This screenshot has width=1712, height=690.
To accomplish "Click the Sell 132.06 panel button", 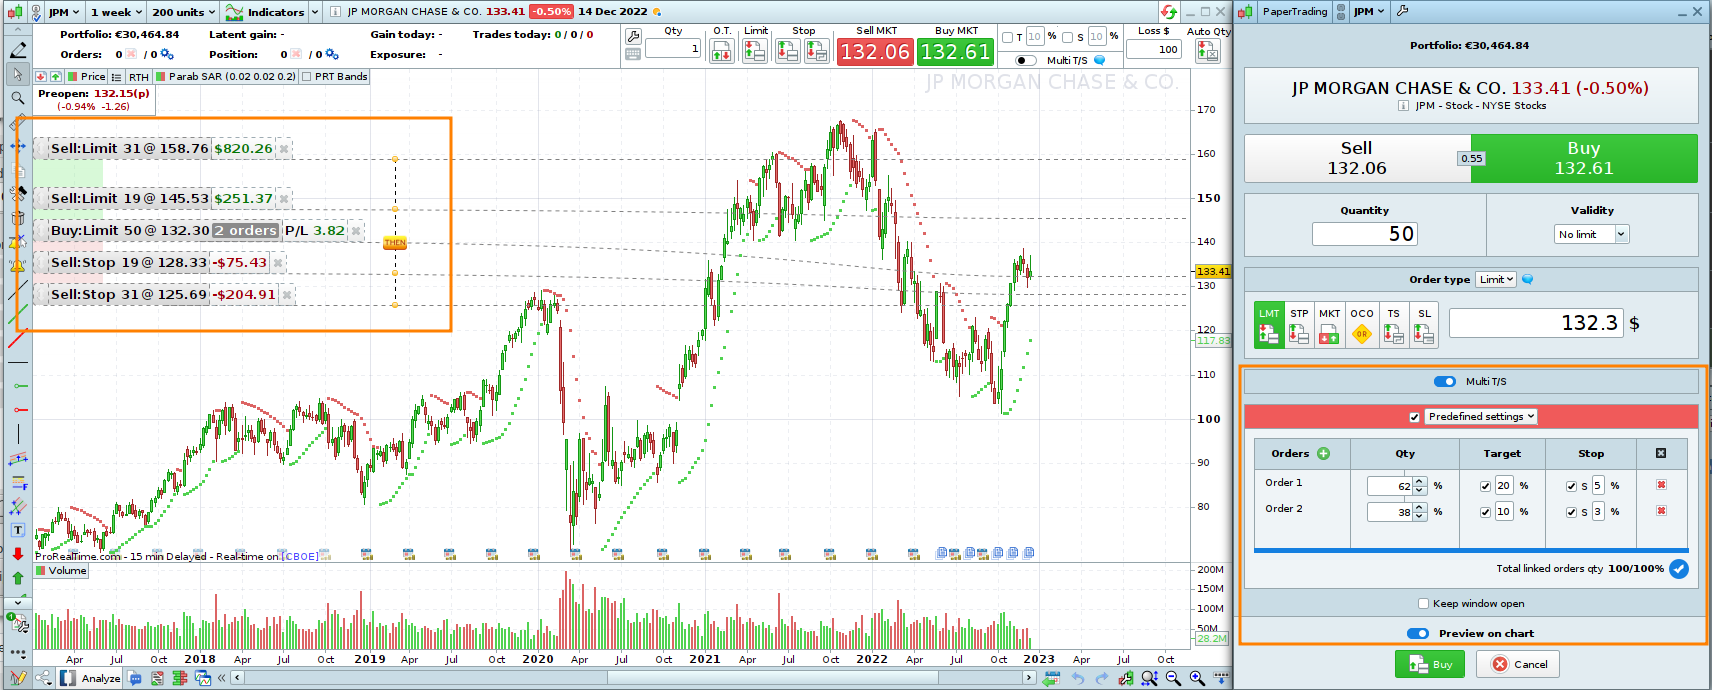I will coord(1356,158).
